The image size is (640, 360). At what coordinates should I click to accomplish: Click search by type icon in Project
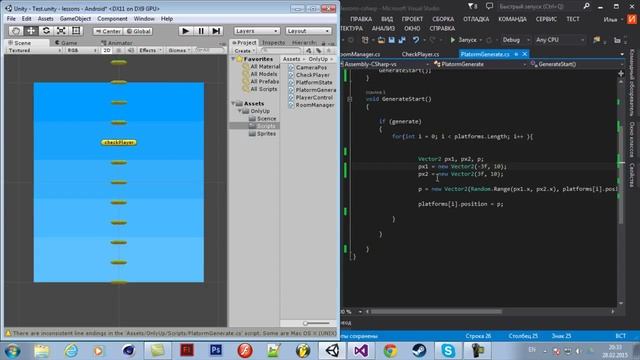pos(309,51)
